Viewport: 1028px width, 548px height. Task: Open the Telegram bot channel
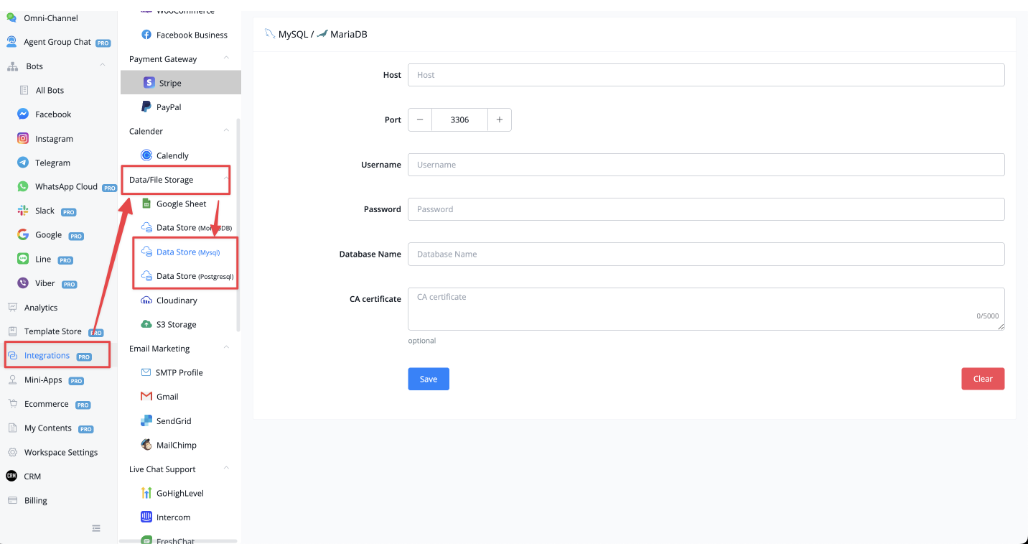[x=52, y=163]
